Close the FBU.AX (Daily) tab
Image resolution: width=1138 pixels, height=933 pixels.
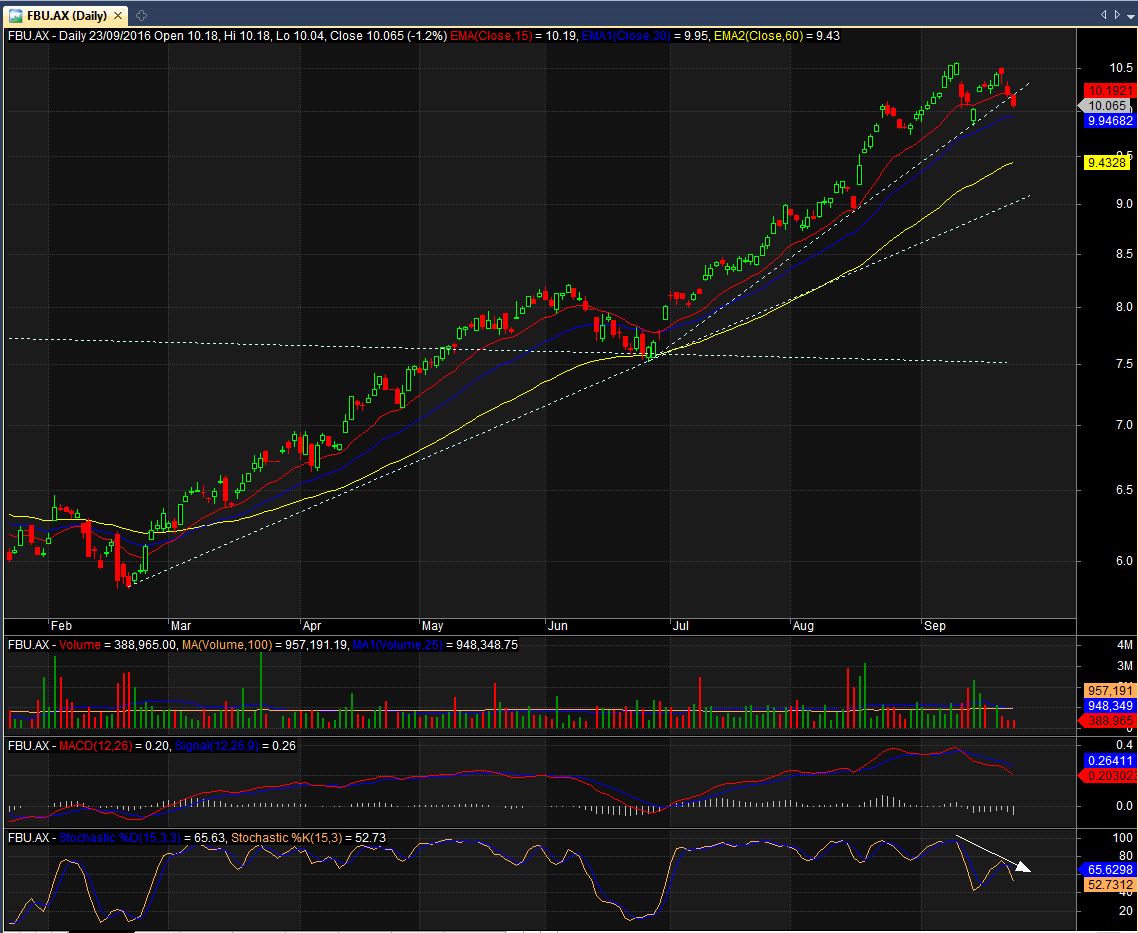click(119, 16)
